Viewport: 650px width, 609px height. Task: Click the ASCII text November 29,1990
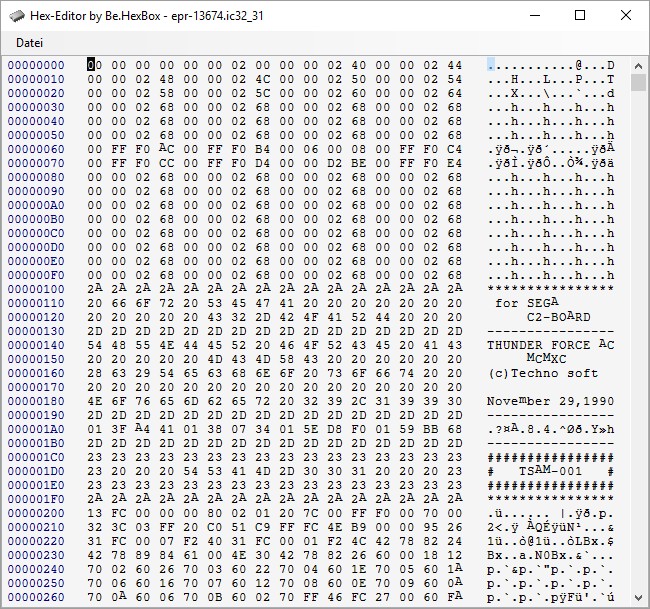[x=551, y=401]
